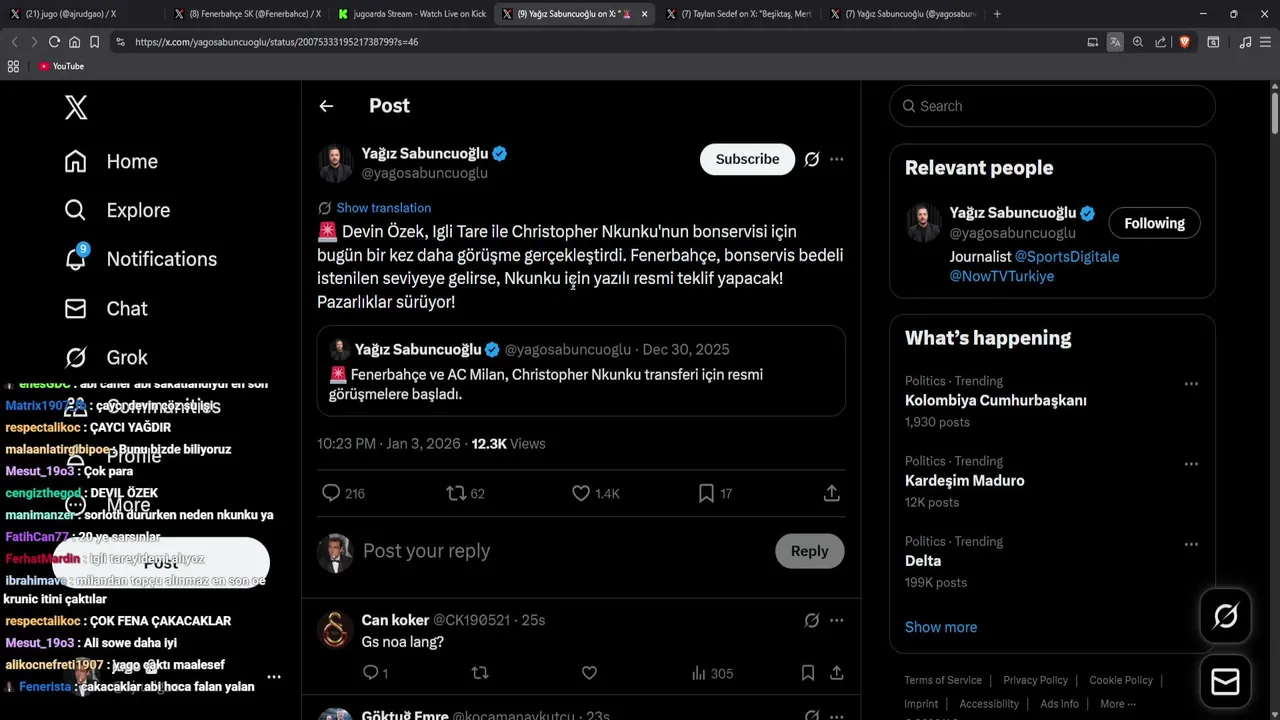Open the music note media control

click(1245, 42)
